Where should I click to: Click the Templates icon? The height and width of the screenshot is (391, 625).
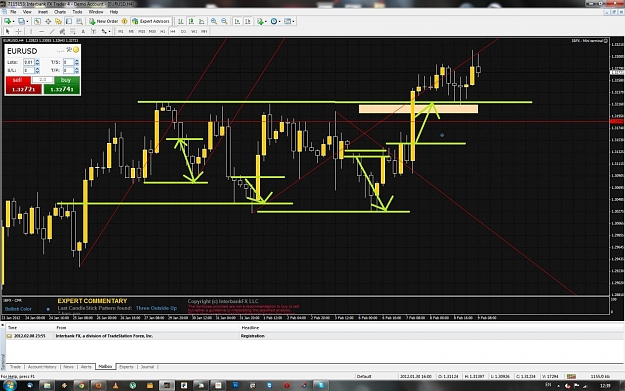coord(287,21)
